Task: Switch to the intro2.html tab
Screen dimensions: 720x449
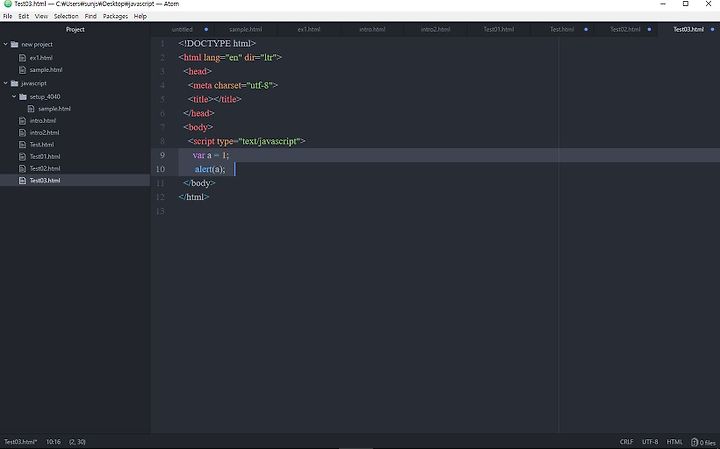Action: pyautogui.click(x=435, y=29)
